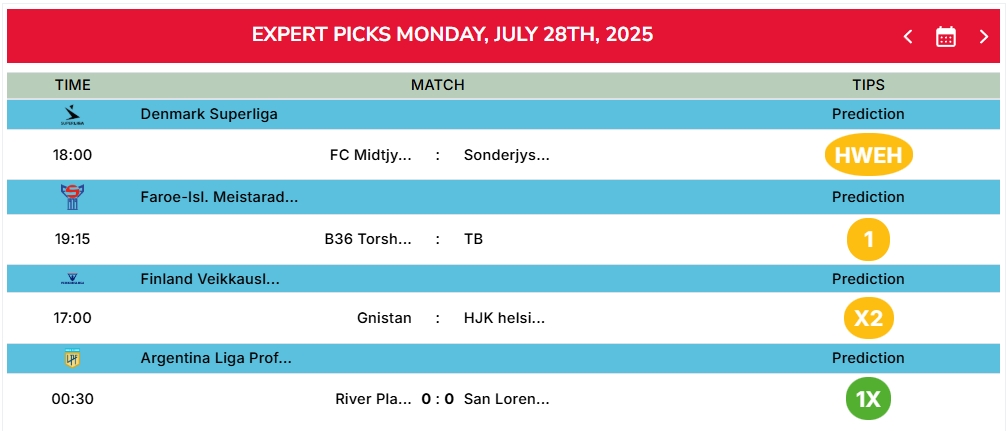
Task: Open the HJK Helsinki team link
Action: coord(504,318)
